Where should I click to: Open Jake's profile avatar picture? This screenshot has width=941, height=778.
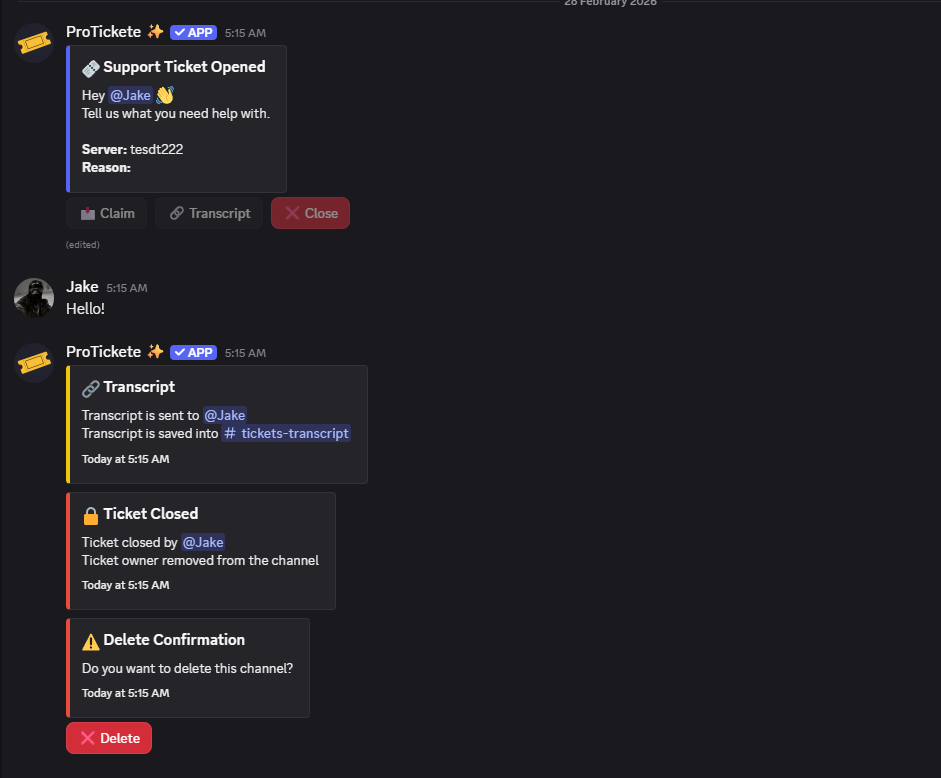coord(34,298)
